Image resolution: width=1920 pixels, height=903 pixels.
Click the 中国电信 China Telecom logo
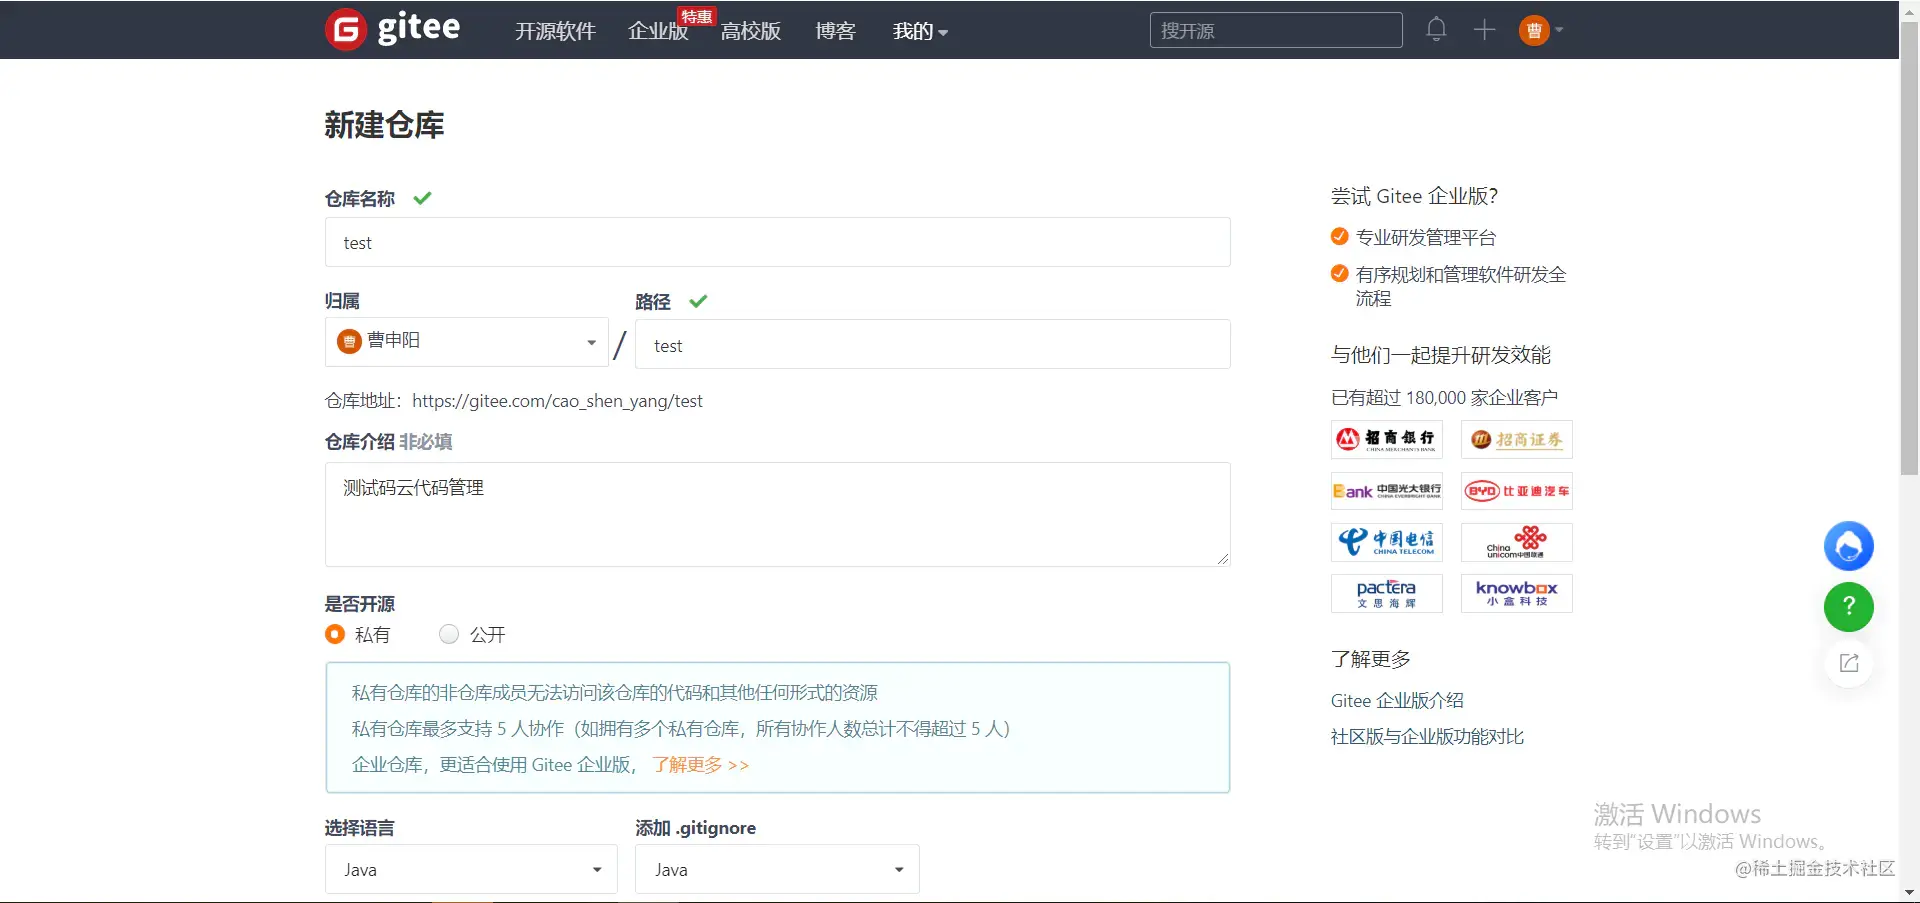pos(1386,542)
